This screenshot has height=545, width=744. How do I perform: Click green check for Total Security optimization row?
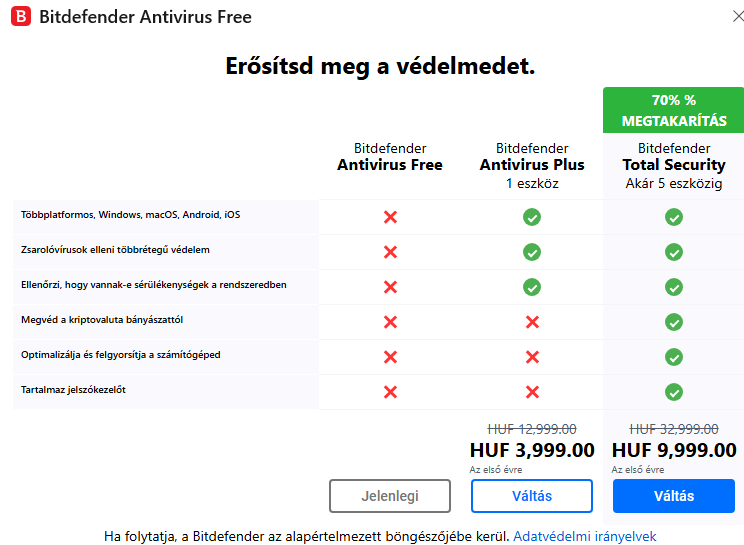tap(674, 357)
